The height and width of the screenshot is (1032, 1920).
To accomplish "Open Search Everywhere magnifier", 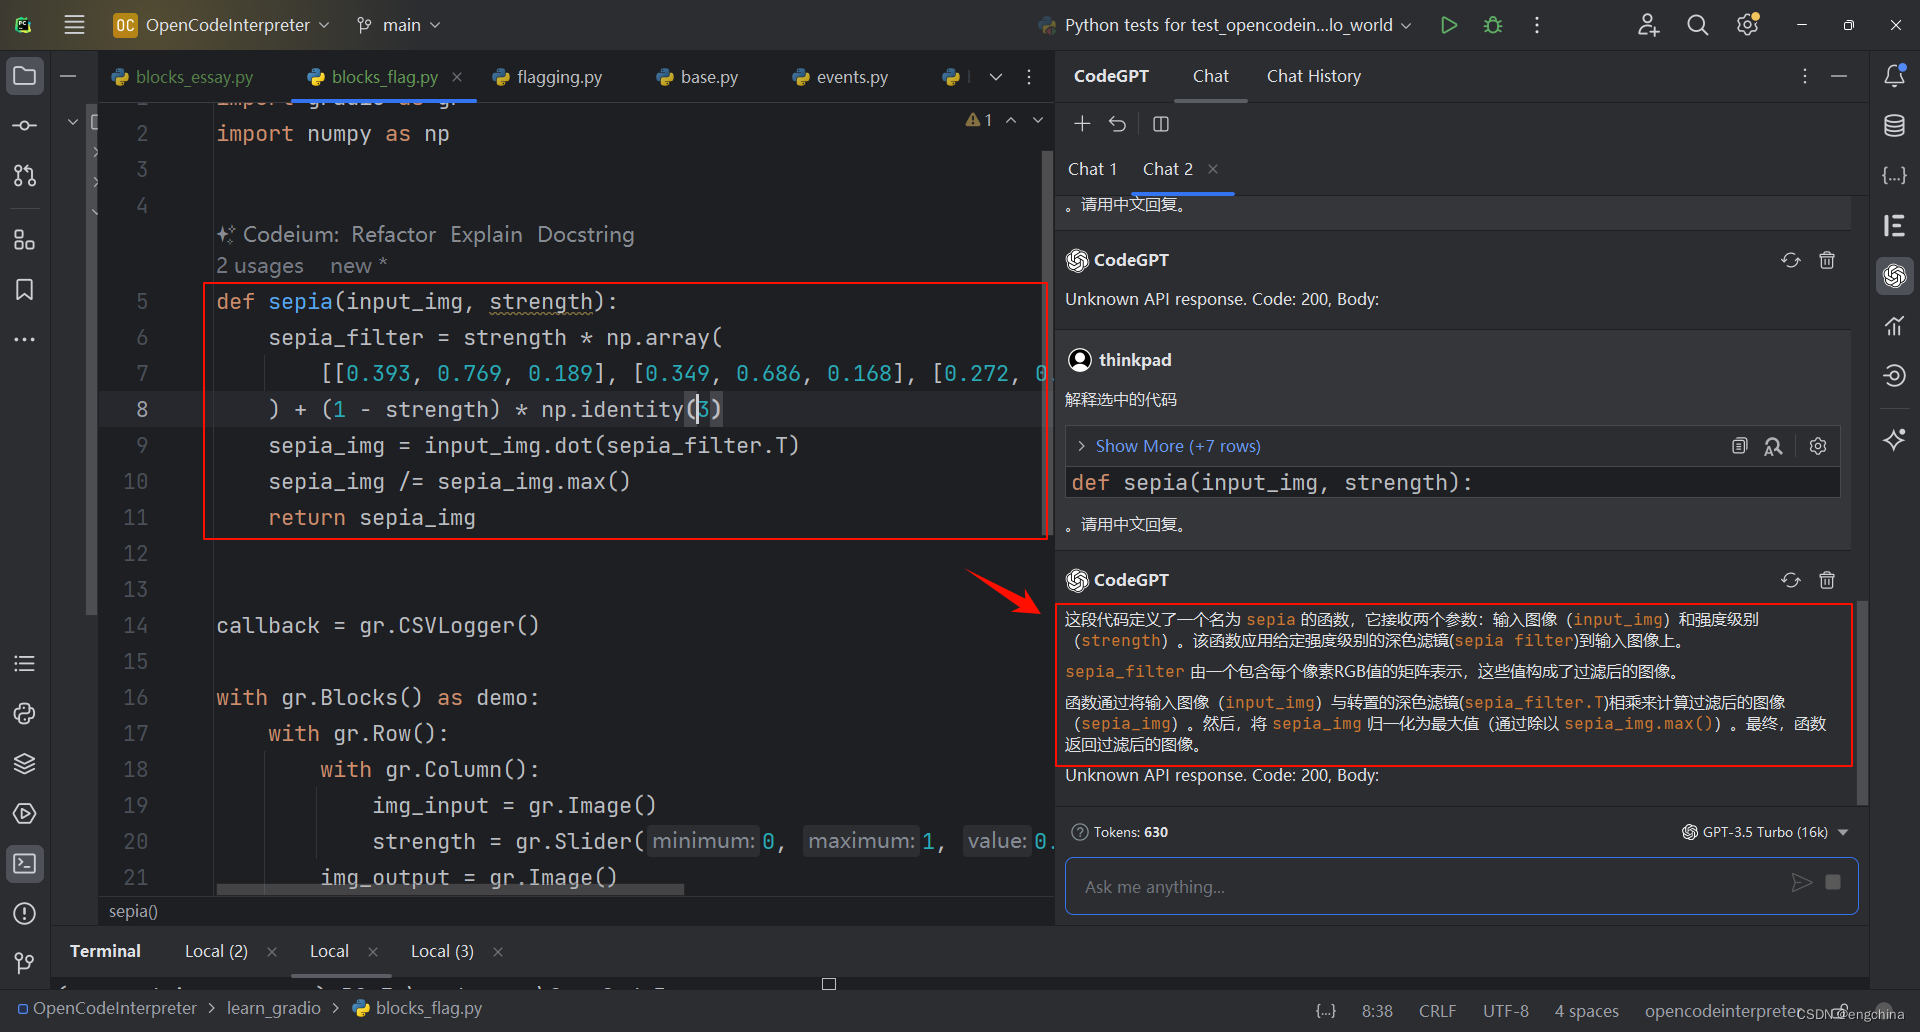I will [1698, 25].
